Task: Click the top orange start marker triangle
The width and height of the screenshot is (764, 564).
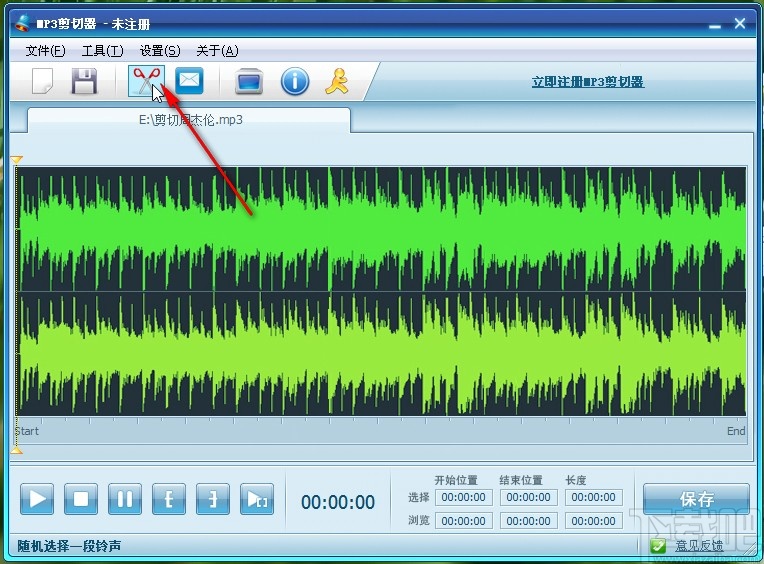Action: coord(17,160)
